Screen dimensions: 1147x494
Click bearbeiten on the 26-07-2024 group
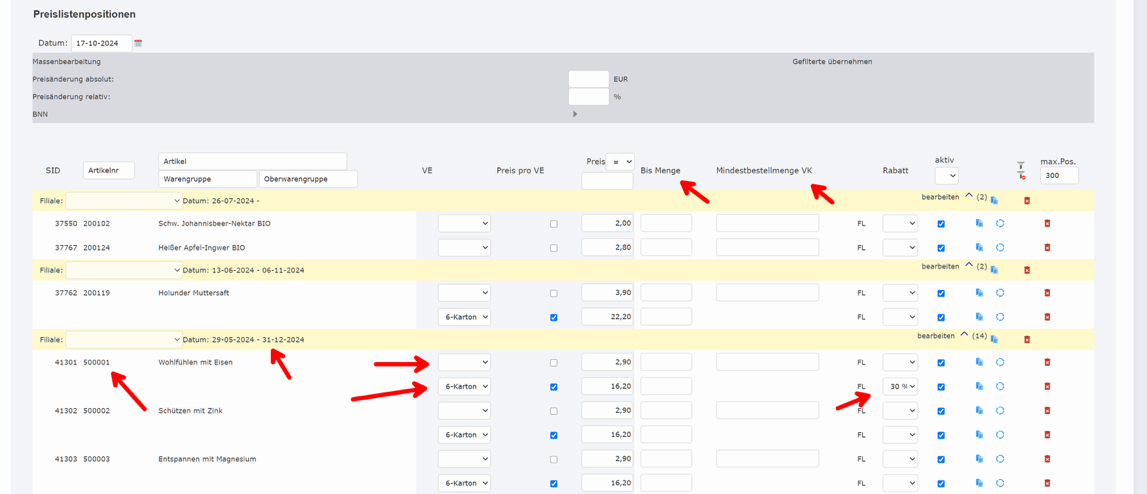940,197
